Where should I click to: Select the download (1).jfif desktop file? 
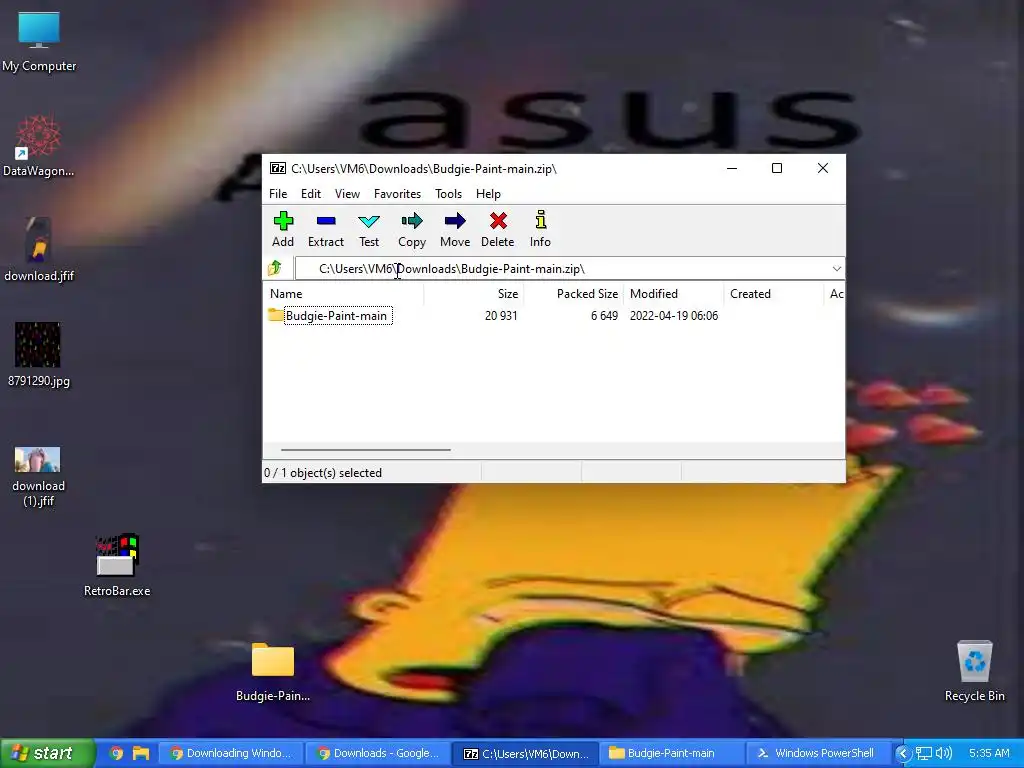coord(39,477)
